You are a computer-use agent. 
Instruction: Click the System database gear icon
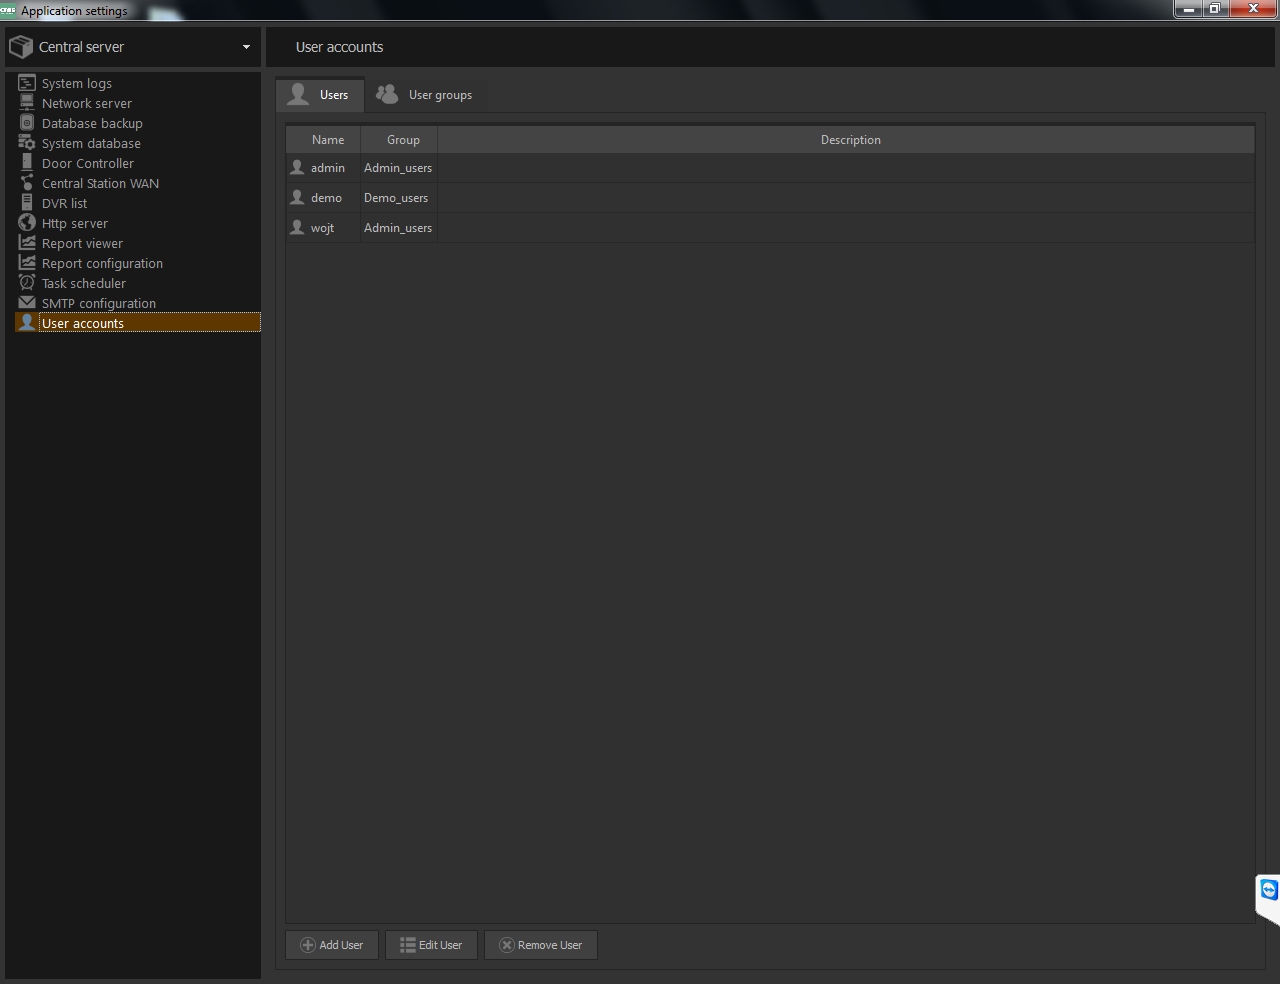click(x=27, y=143)
